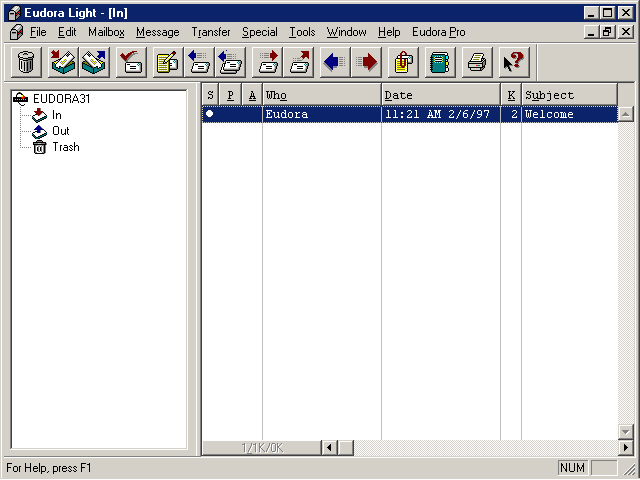This screenshot has height=480, width=640.
Task: Click the message list scroll down arrow
Action: [x=625, y=431]
